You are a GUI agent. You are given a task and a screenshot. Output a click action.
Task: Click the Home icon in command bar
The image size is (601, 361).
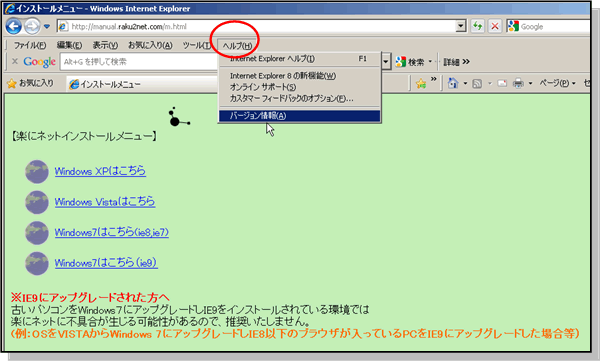point(453,83)
